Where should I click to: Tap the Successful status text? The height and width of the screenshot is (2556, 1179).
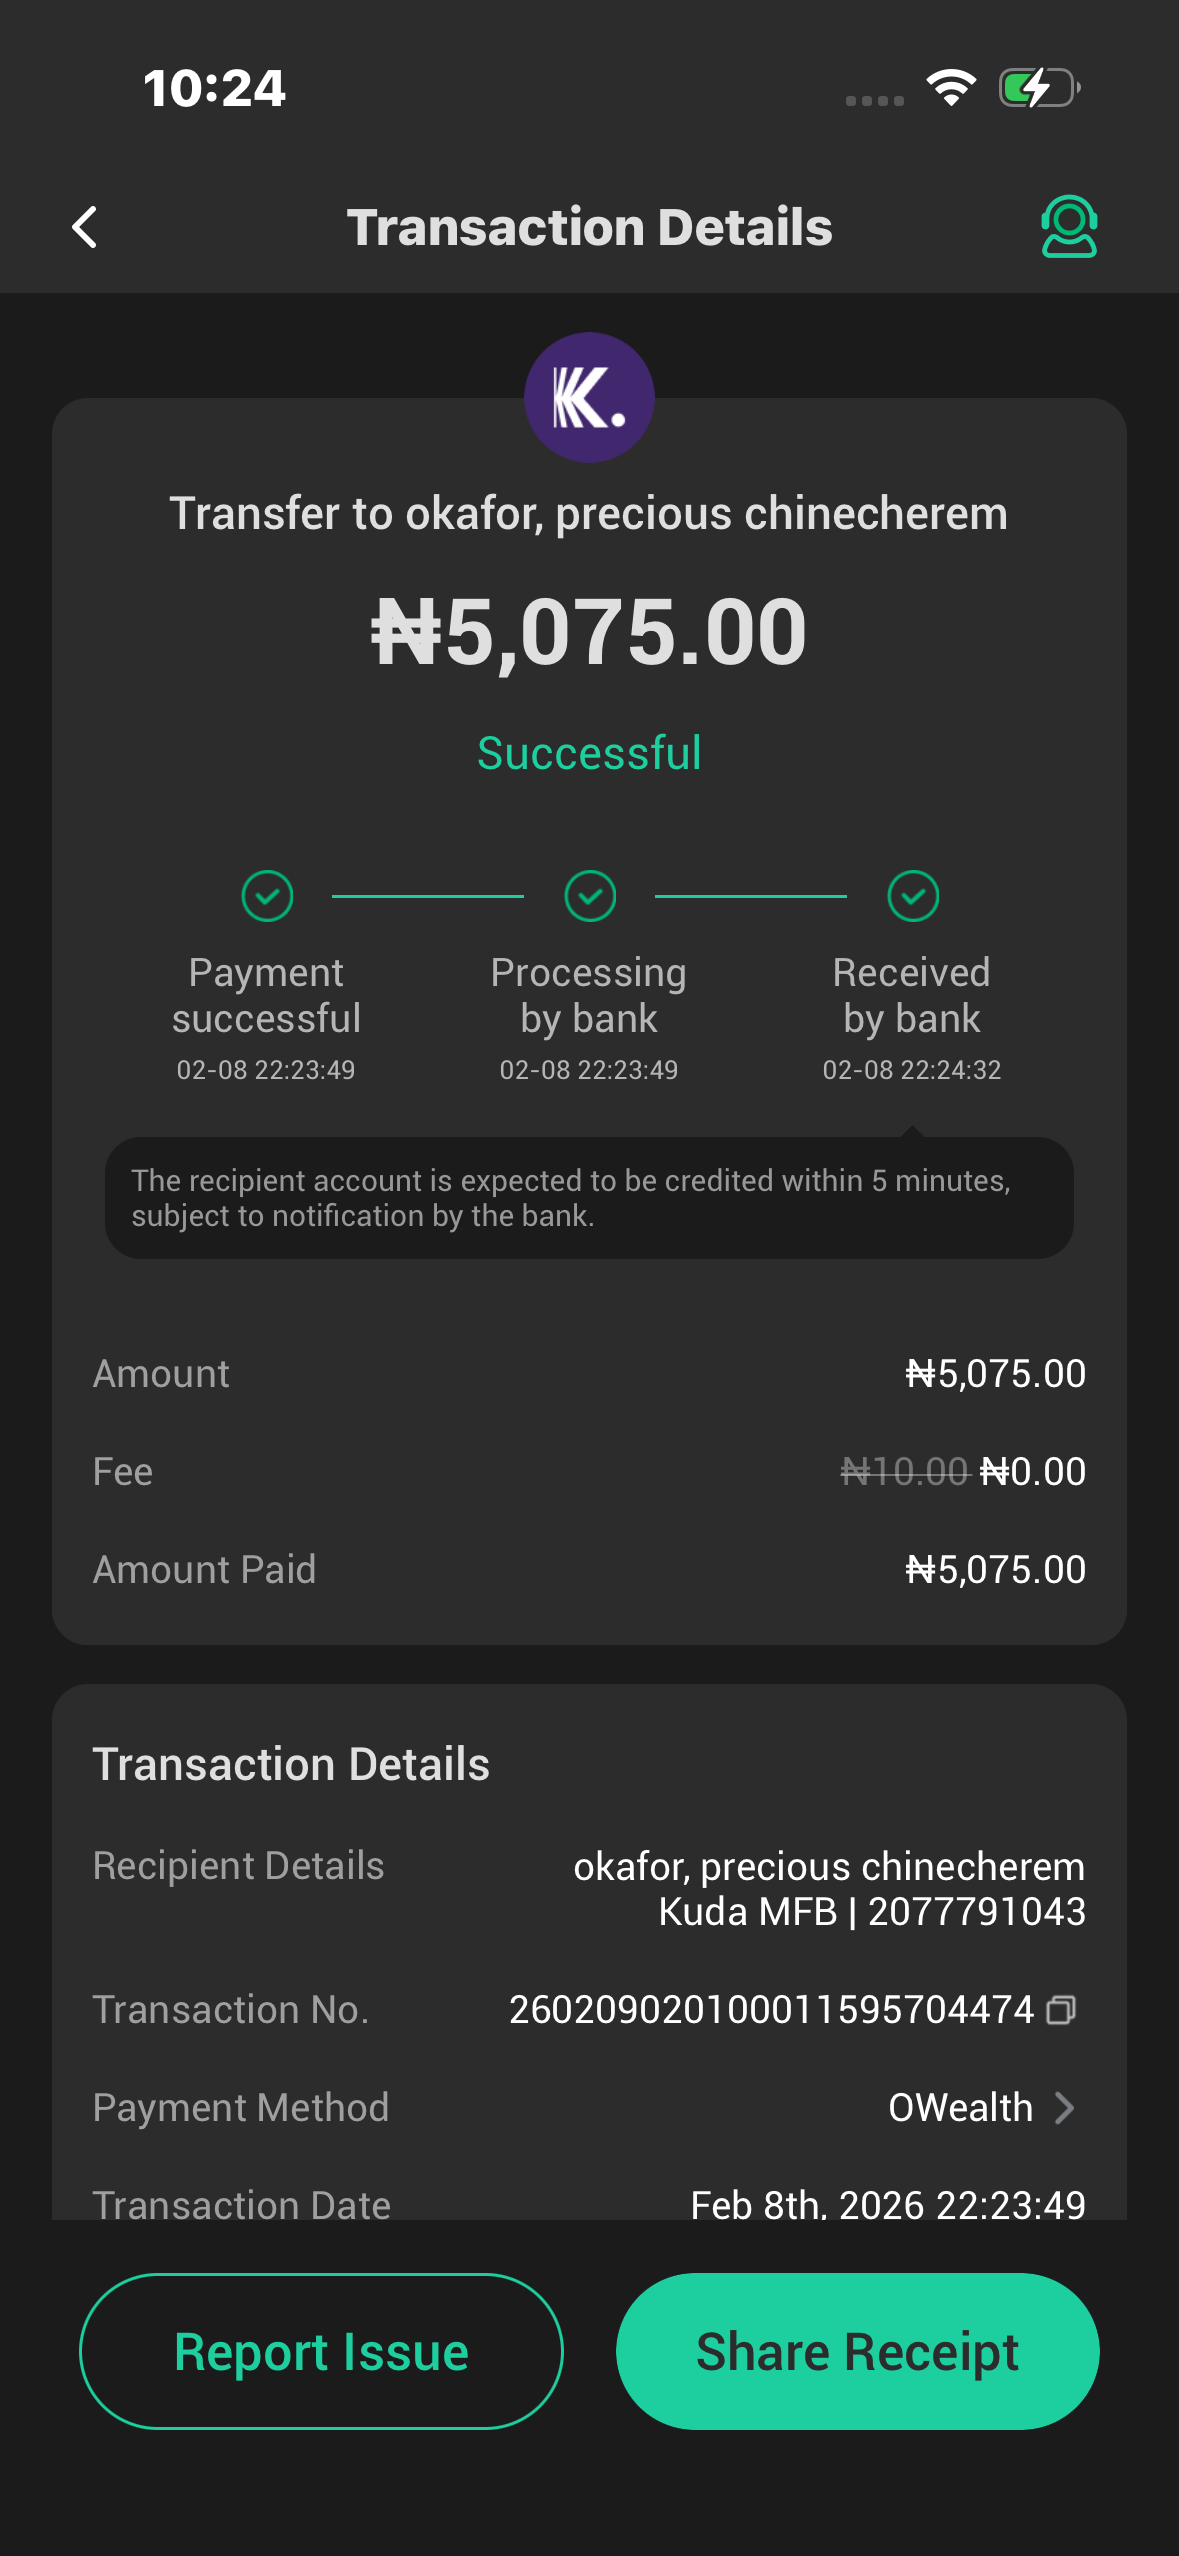click(589, 753)
